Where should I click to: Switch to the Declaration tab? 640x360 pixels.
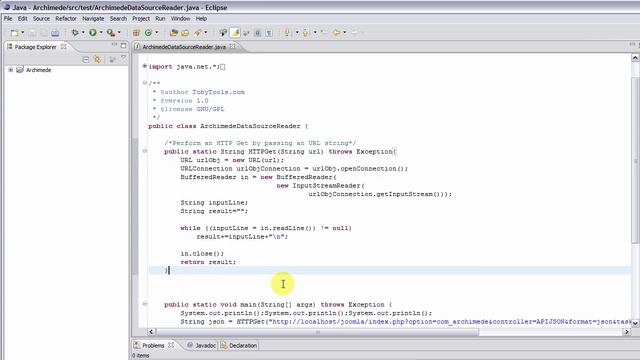[x=239, y=345]
